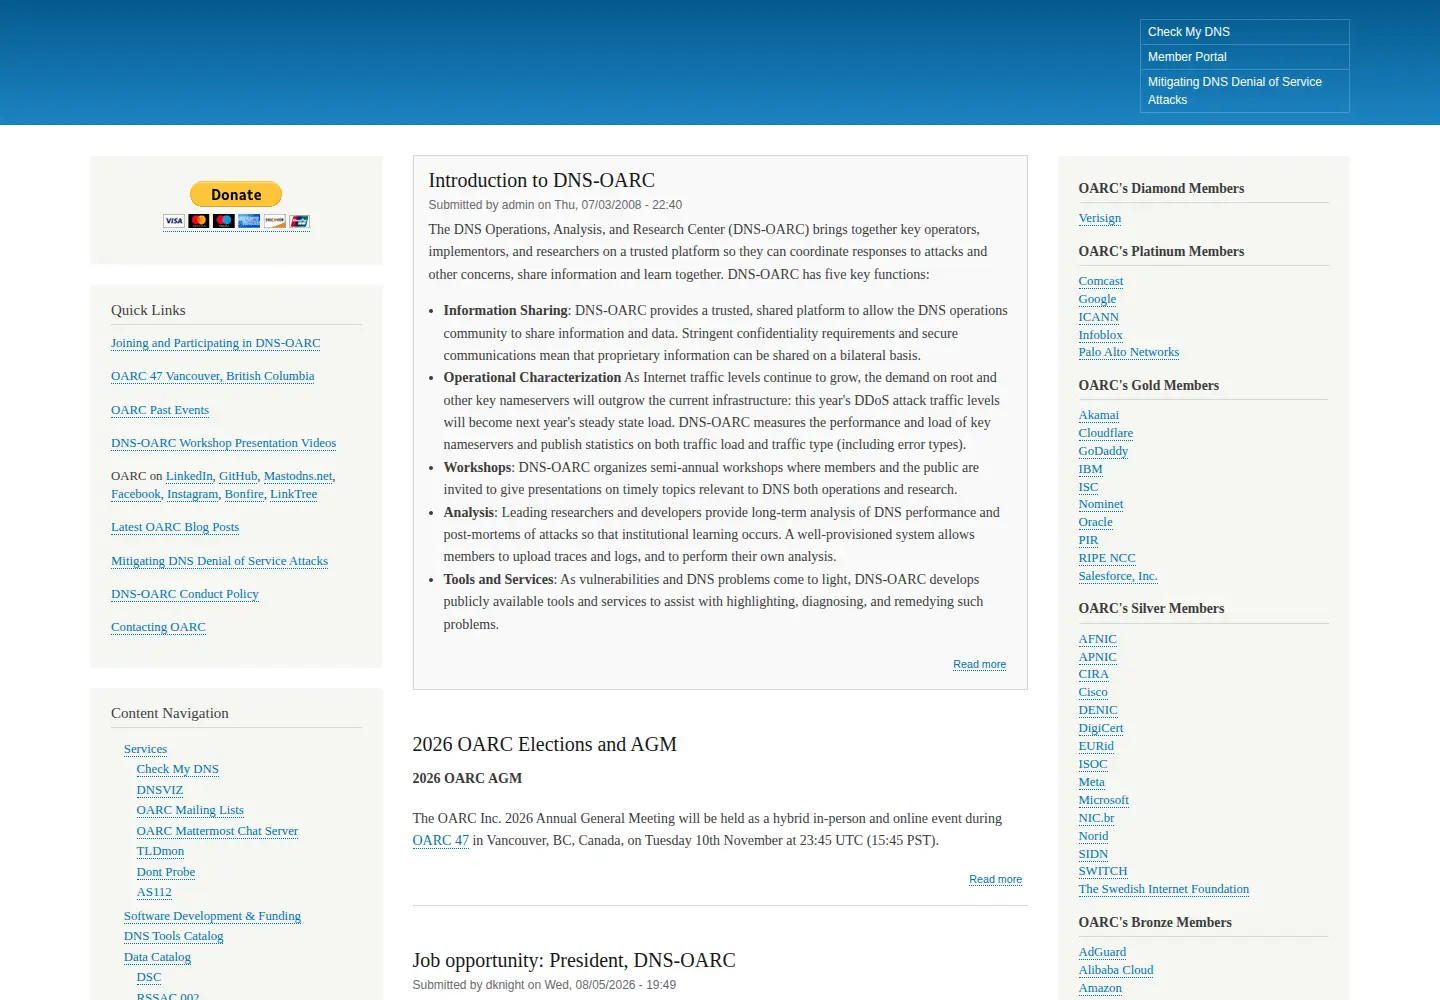Open Dont Probe navigation item
This screenshot has height=1000, width=1440.
(x=166, y=872)
